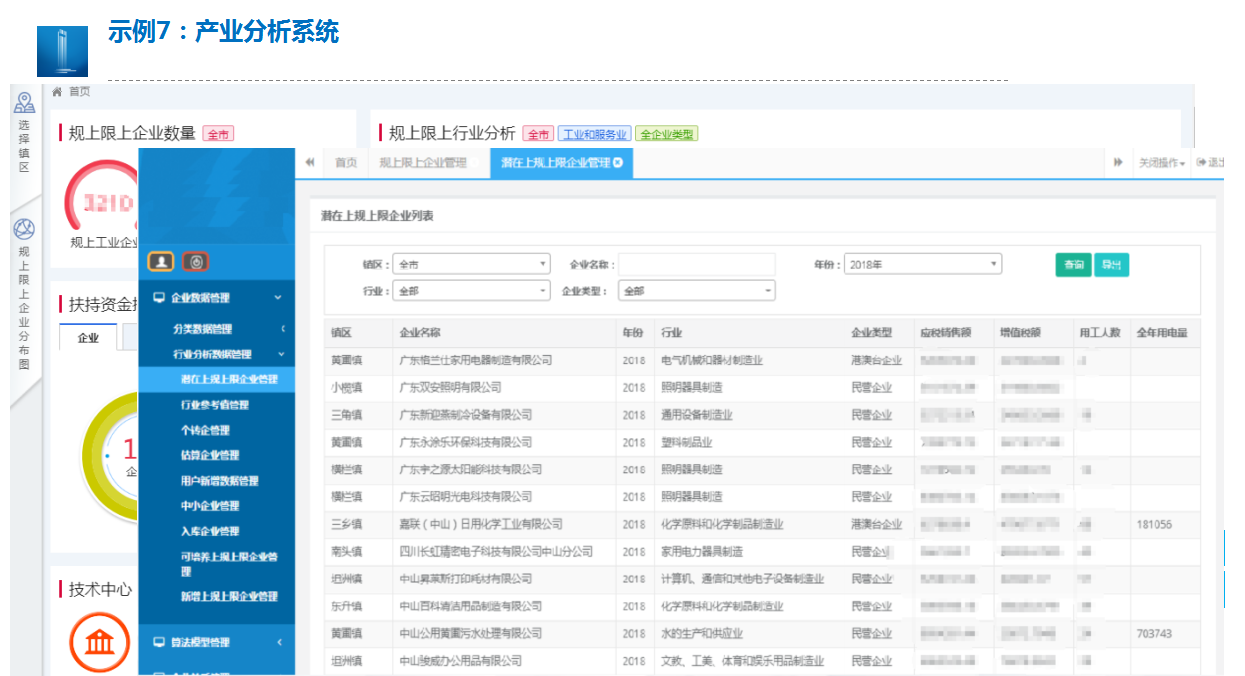1245x676 pixels.
Task: Open 行业参考值管理 in sidebar
Action: (215, 405)
